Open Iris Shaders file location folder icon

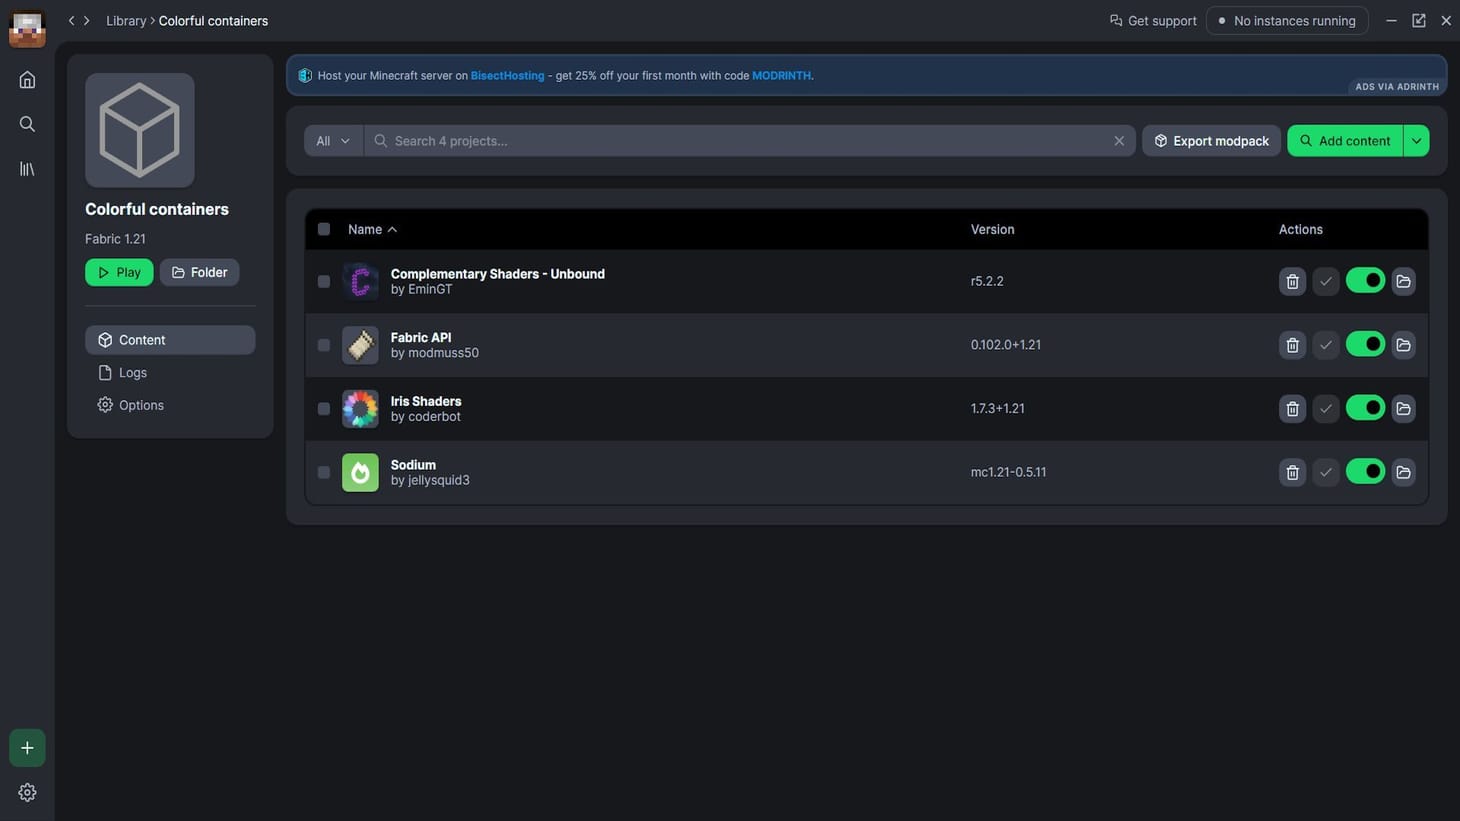(1403, 409)
